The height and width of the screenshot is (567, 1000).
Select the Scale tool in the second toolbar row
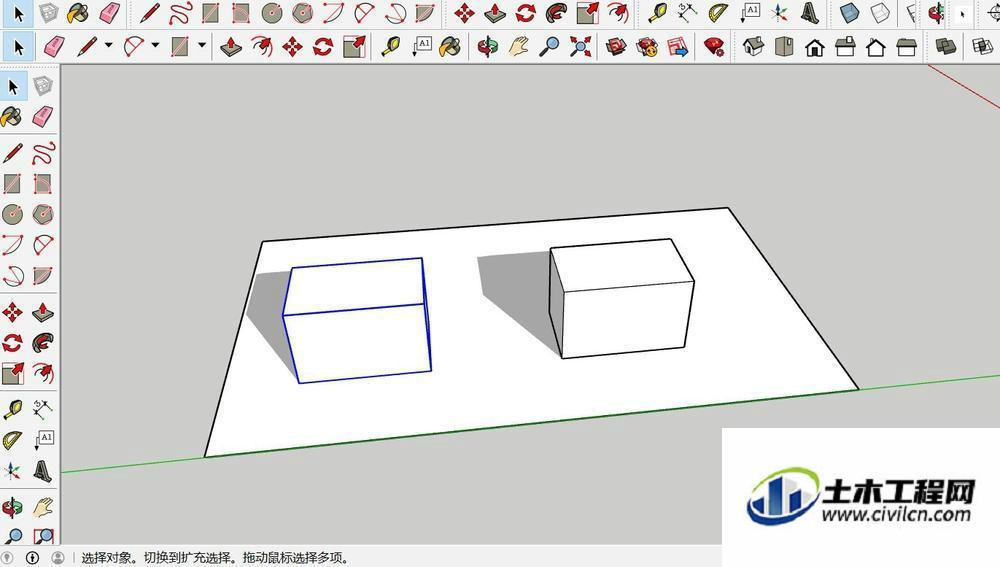click(354, 47)
